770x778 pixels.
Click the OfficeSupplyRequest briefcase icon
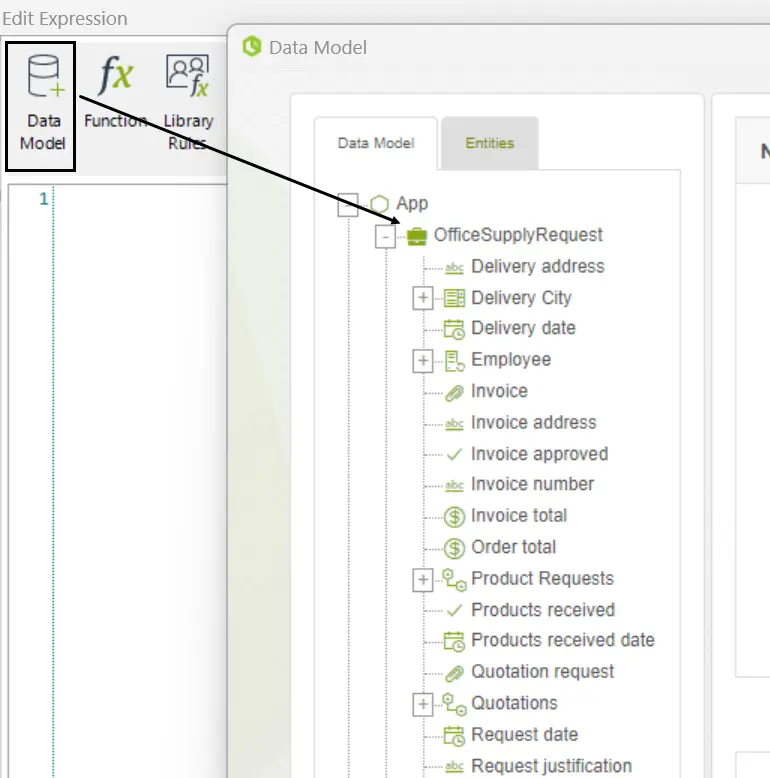click(x=417, y=236)
